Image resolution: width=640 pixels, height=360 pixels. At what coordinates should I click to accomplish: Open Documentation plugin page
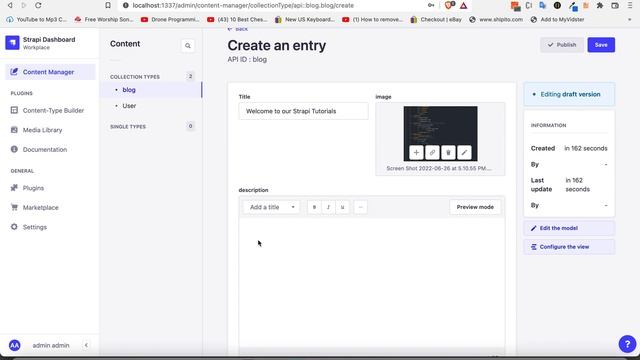click(x=39, y=149)
